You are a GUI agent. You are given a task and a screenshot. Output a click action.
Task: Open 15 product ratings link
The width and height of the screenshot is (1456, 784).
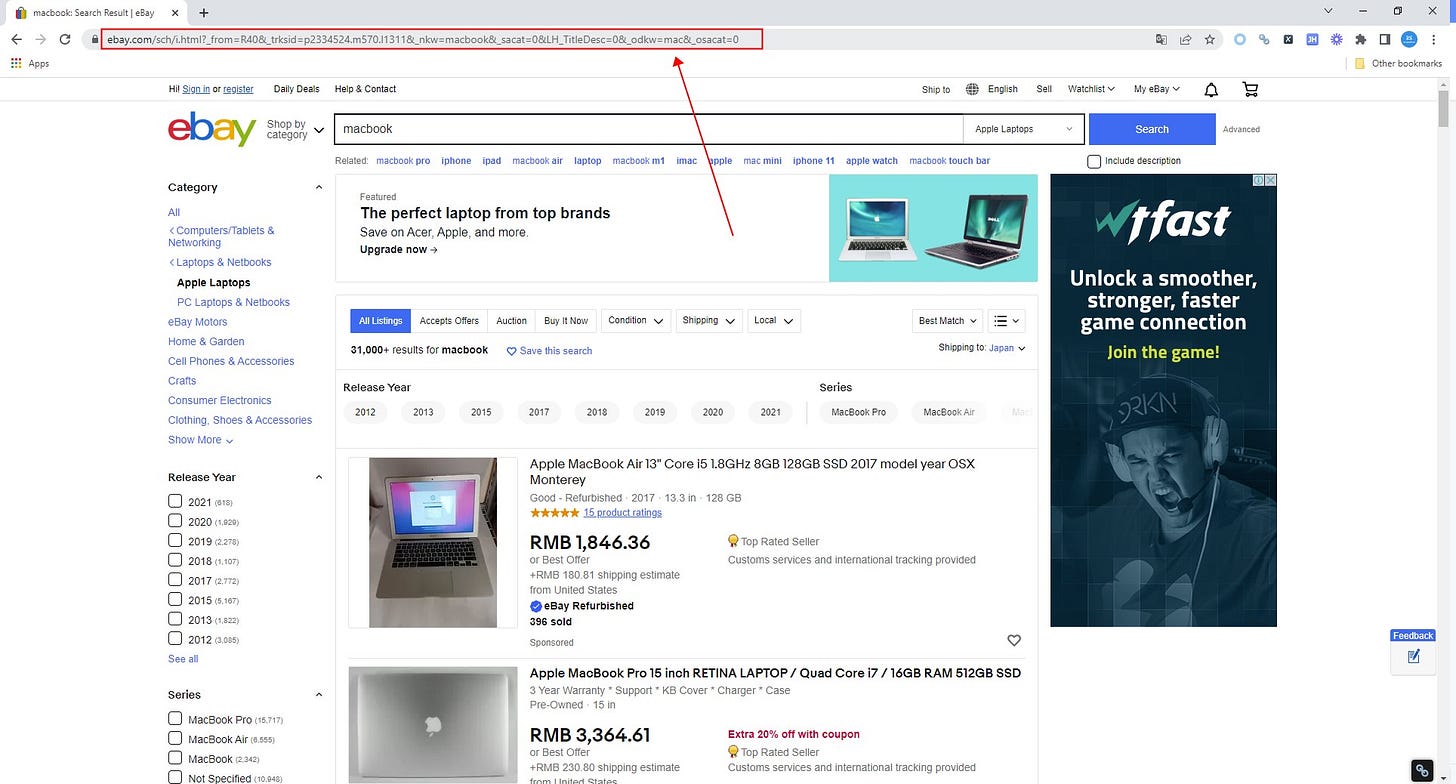[622, 513]
